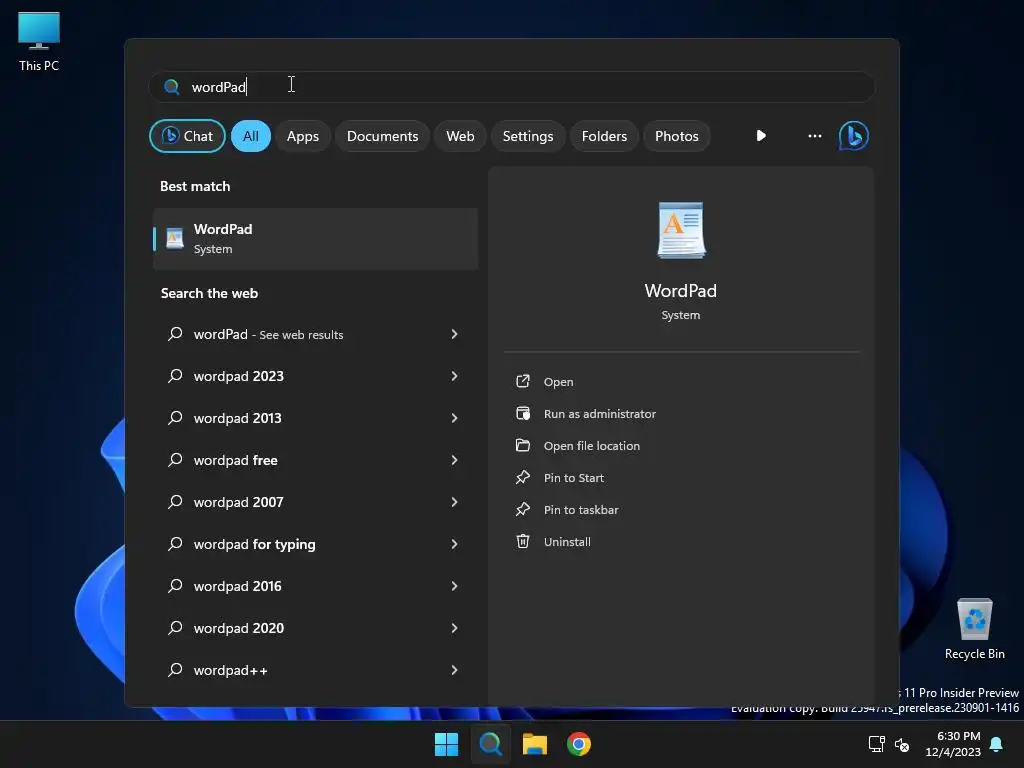Screen dimensions: 1024x768
Task: Expand the chevron for wordpad 2016
Action: click(x=455, y=586)
